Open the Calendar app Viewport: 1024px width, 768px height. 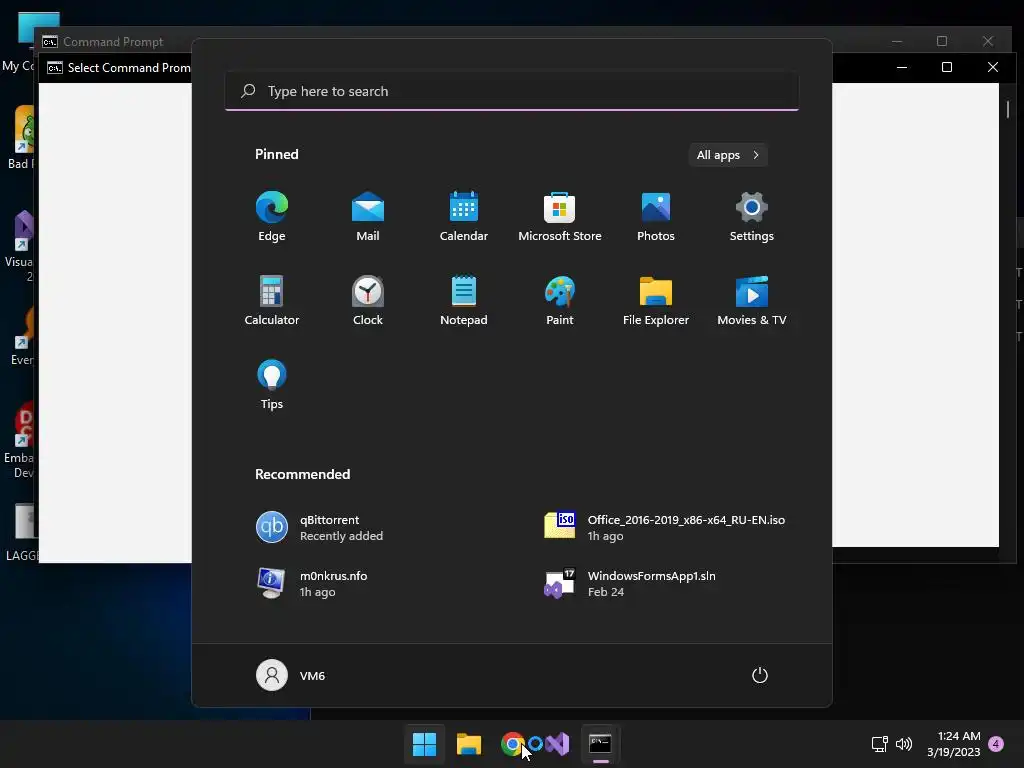pos(464,217)
